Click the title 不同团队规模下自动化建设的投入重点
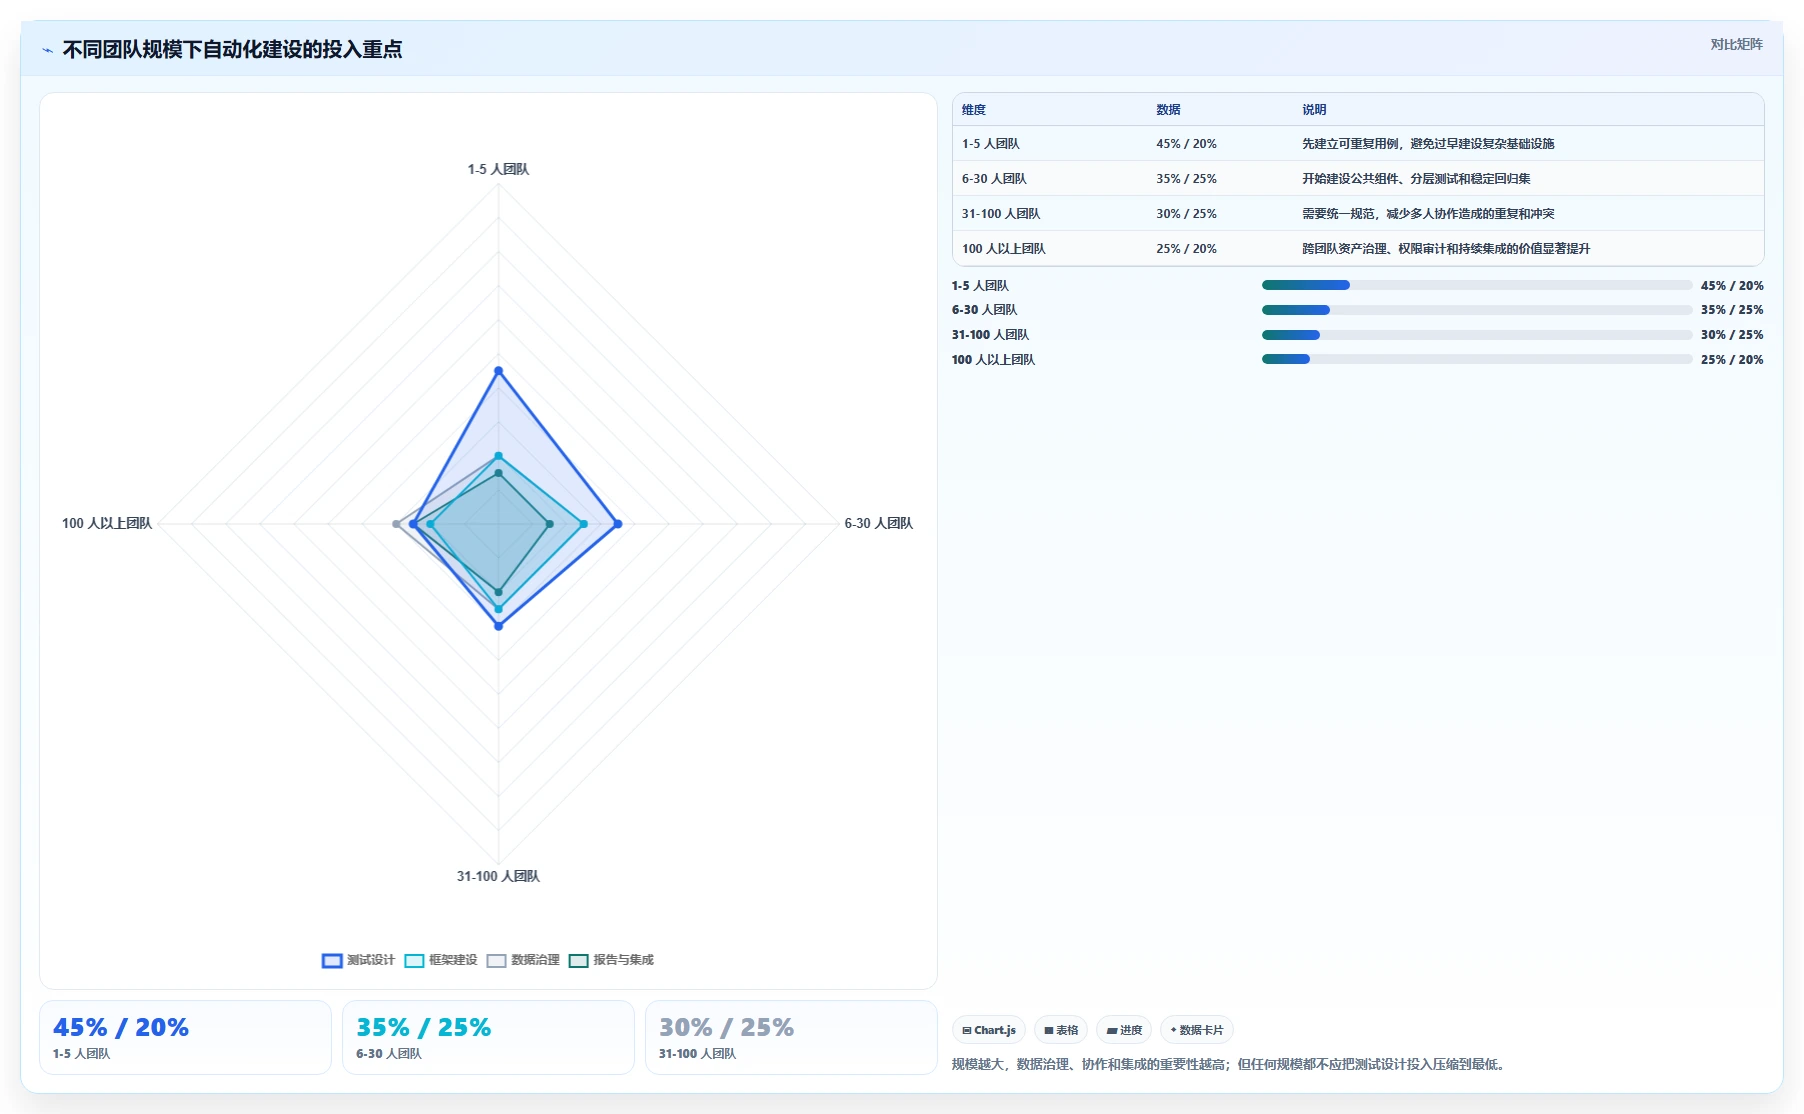This screenshot has width=1804, height=1114. [x=232, y=50]
